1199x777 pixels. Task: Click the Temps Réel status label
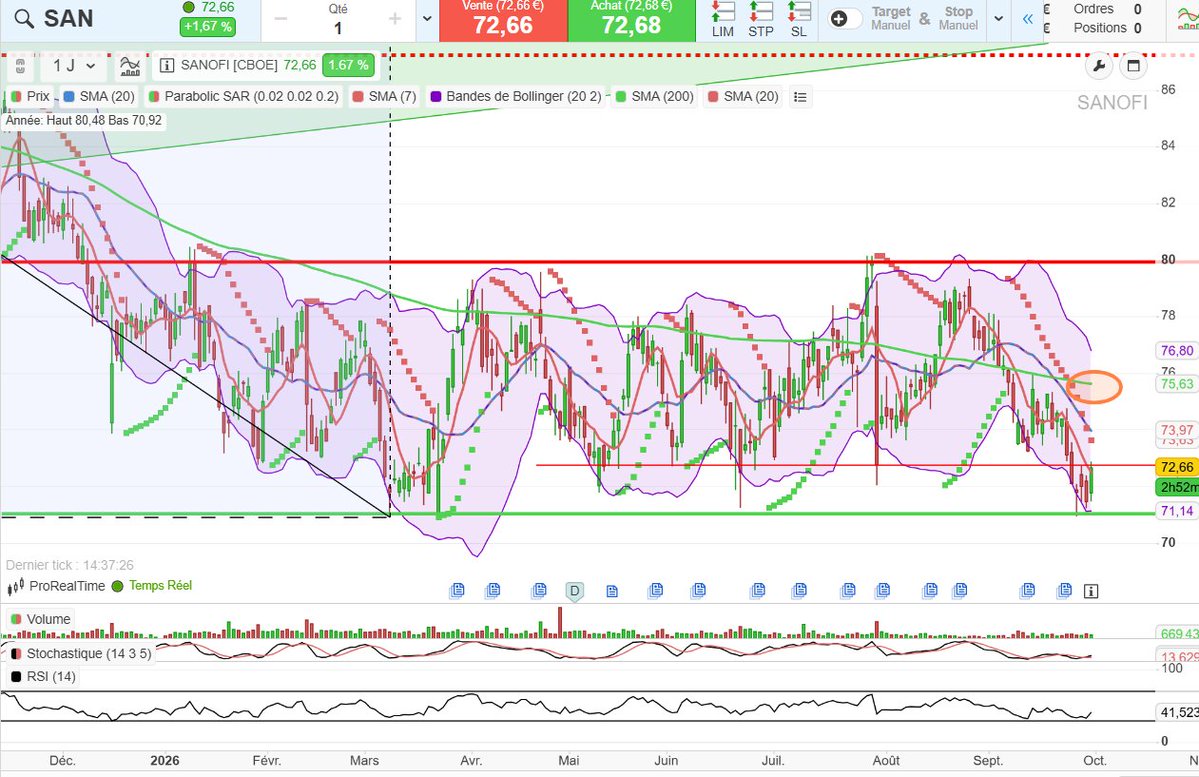pyautogui.click(x=161, y=586)
